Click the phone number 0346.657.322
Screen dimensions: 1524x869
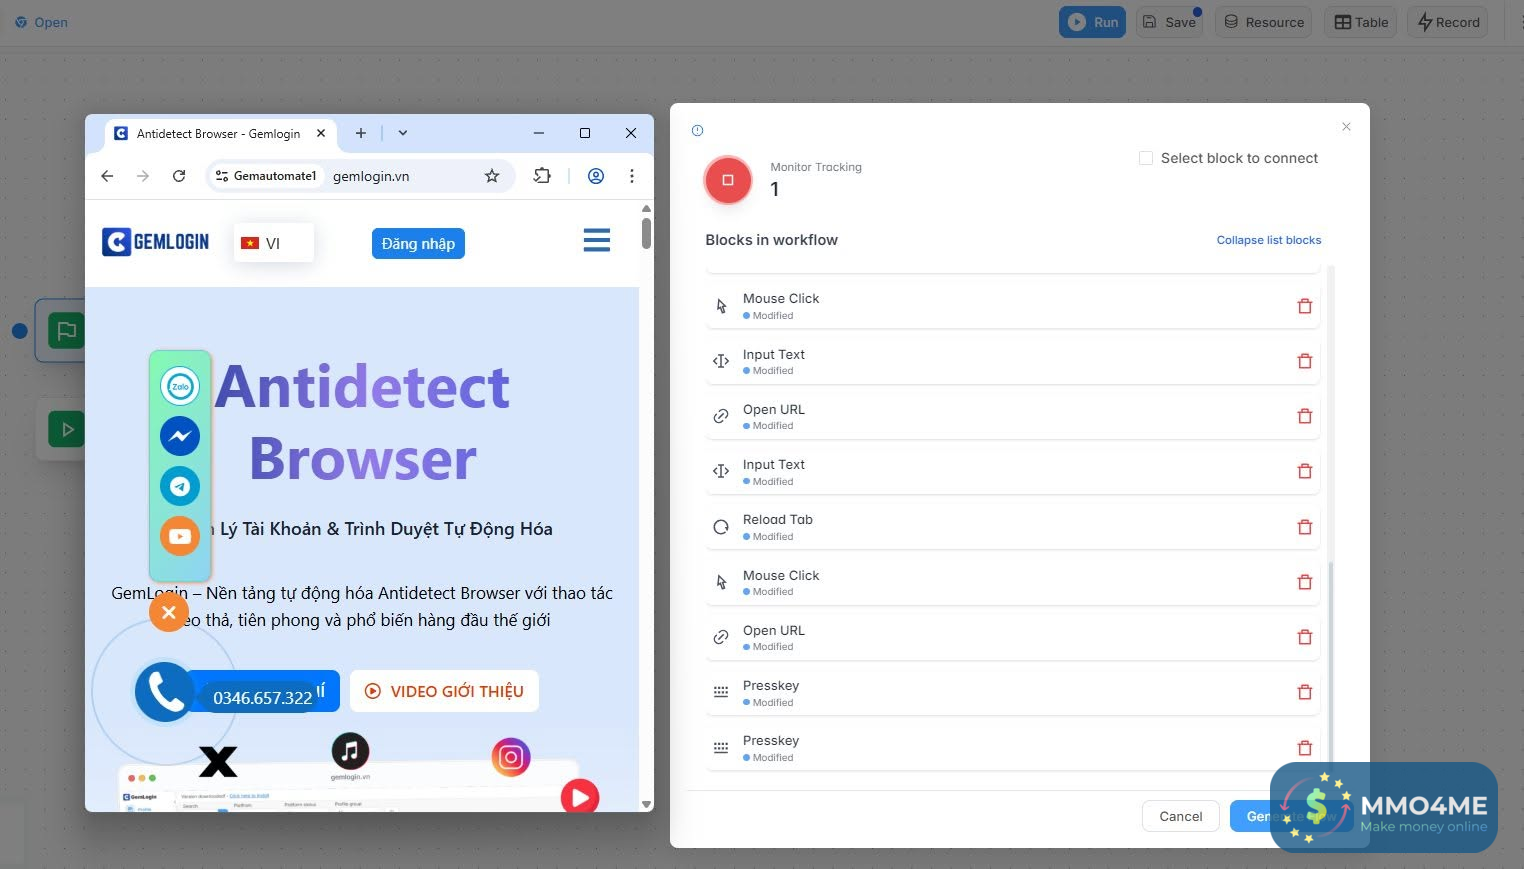point(263,698)
